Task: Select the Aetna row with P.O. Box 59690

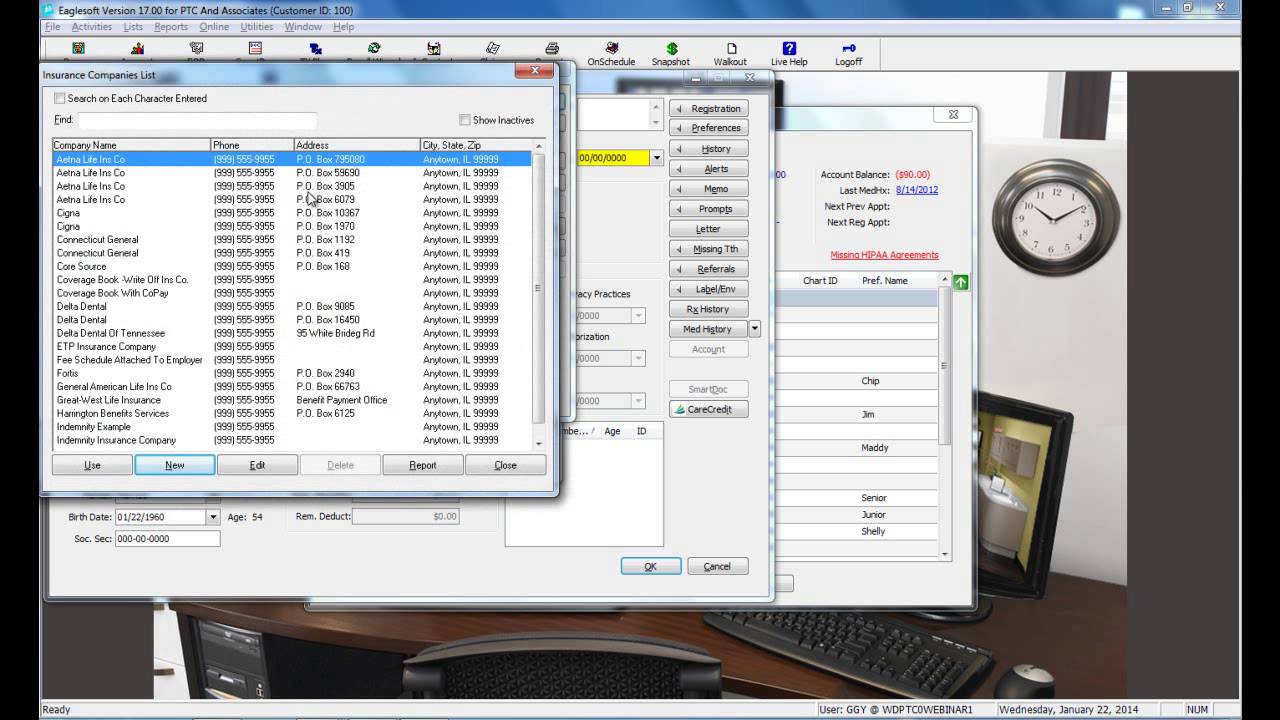Action: (x=292, y=173)
